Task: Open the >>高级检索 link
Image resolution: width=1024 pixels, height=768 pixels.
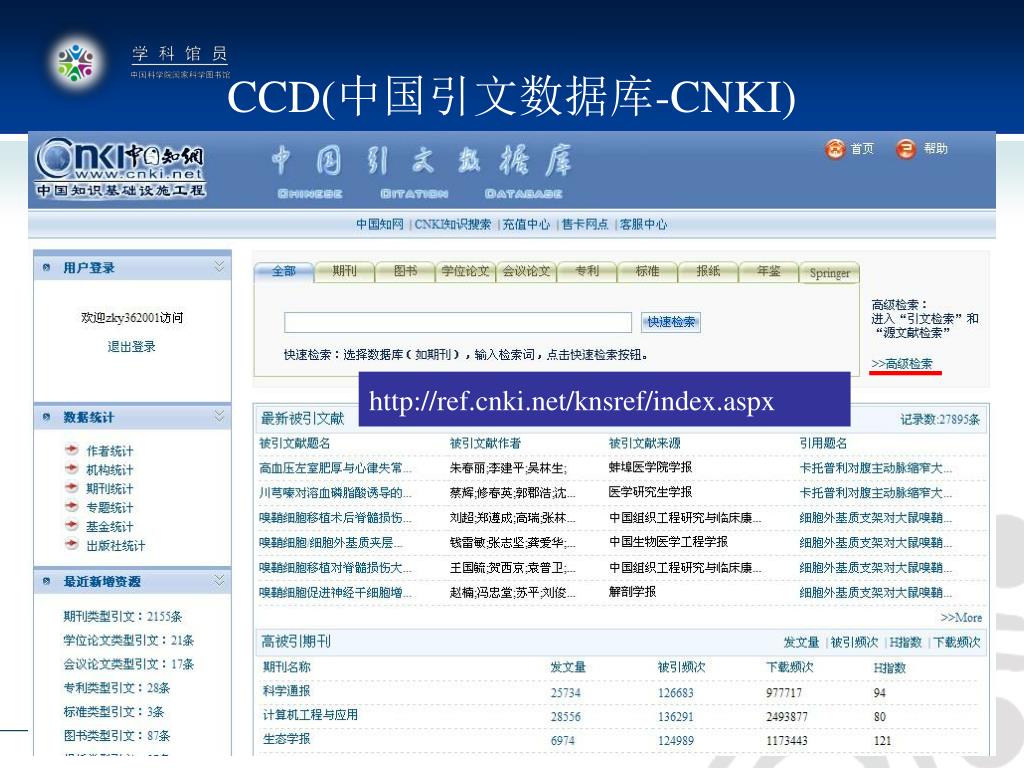Action: click(x=902, y=364)
